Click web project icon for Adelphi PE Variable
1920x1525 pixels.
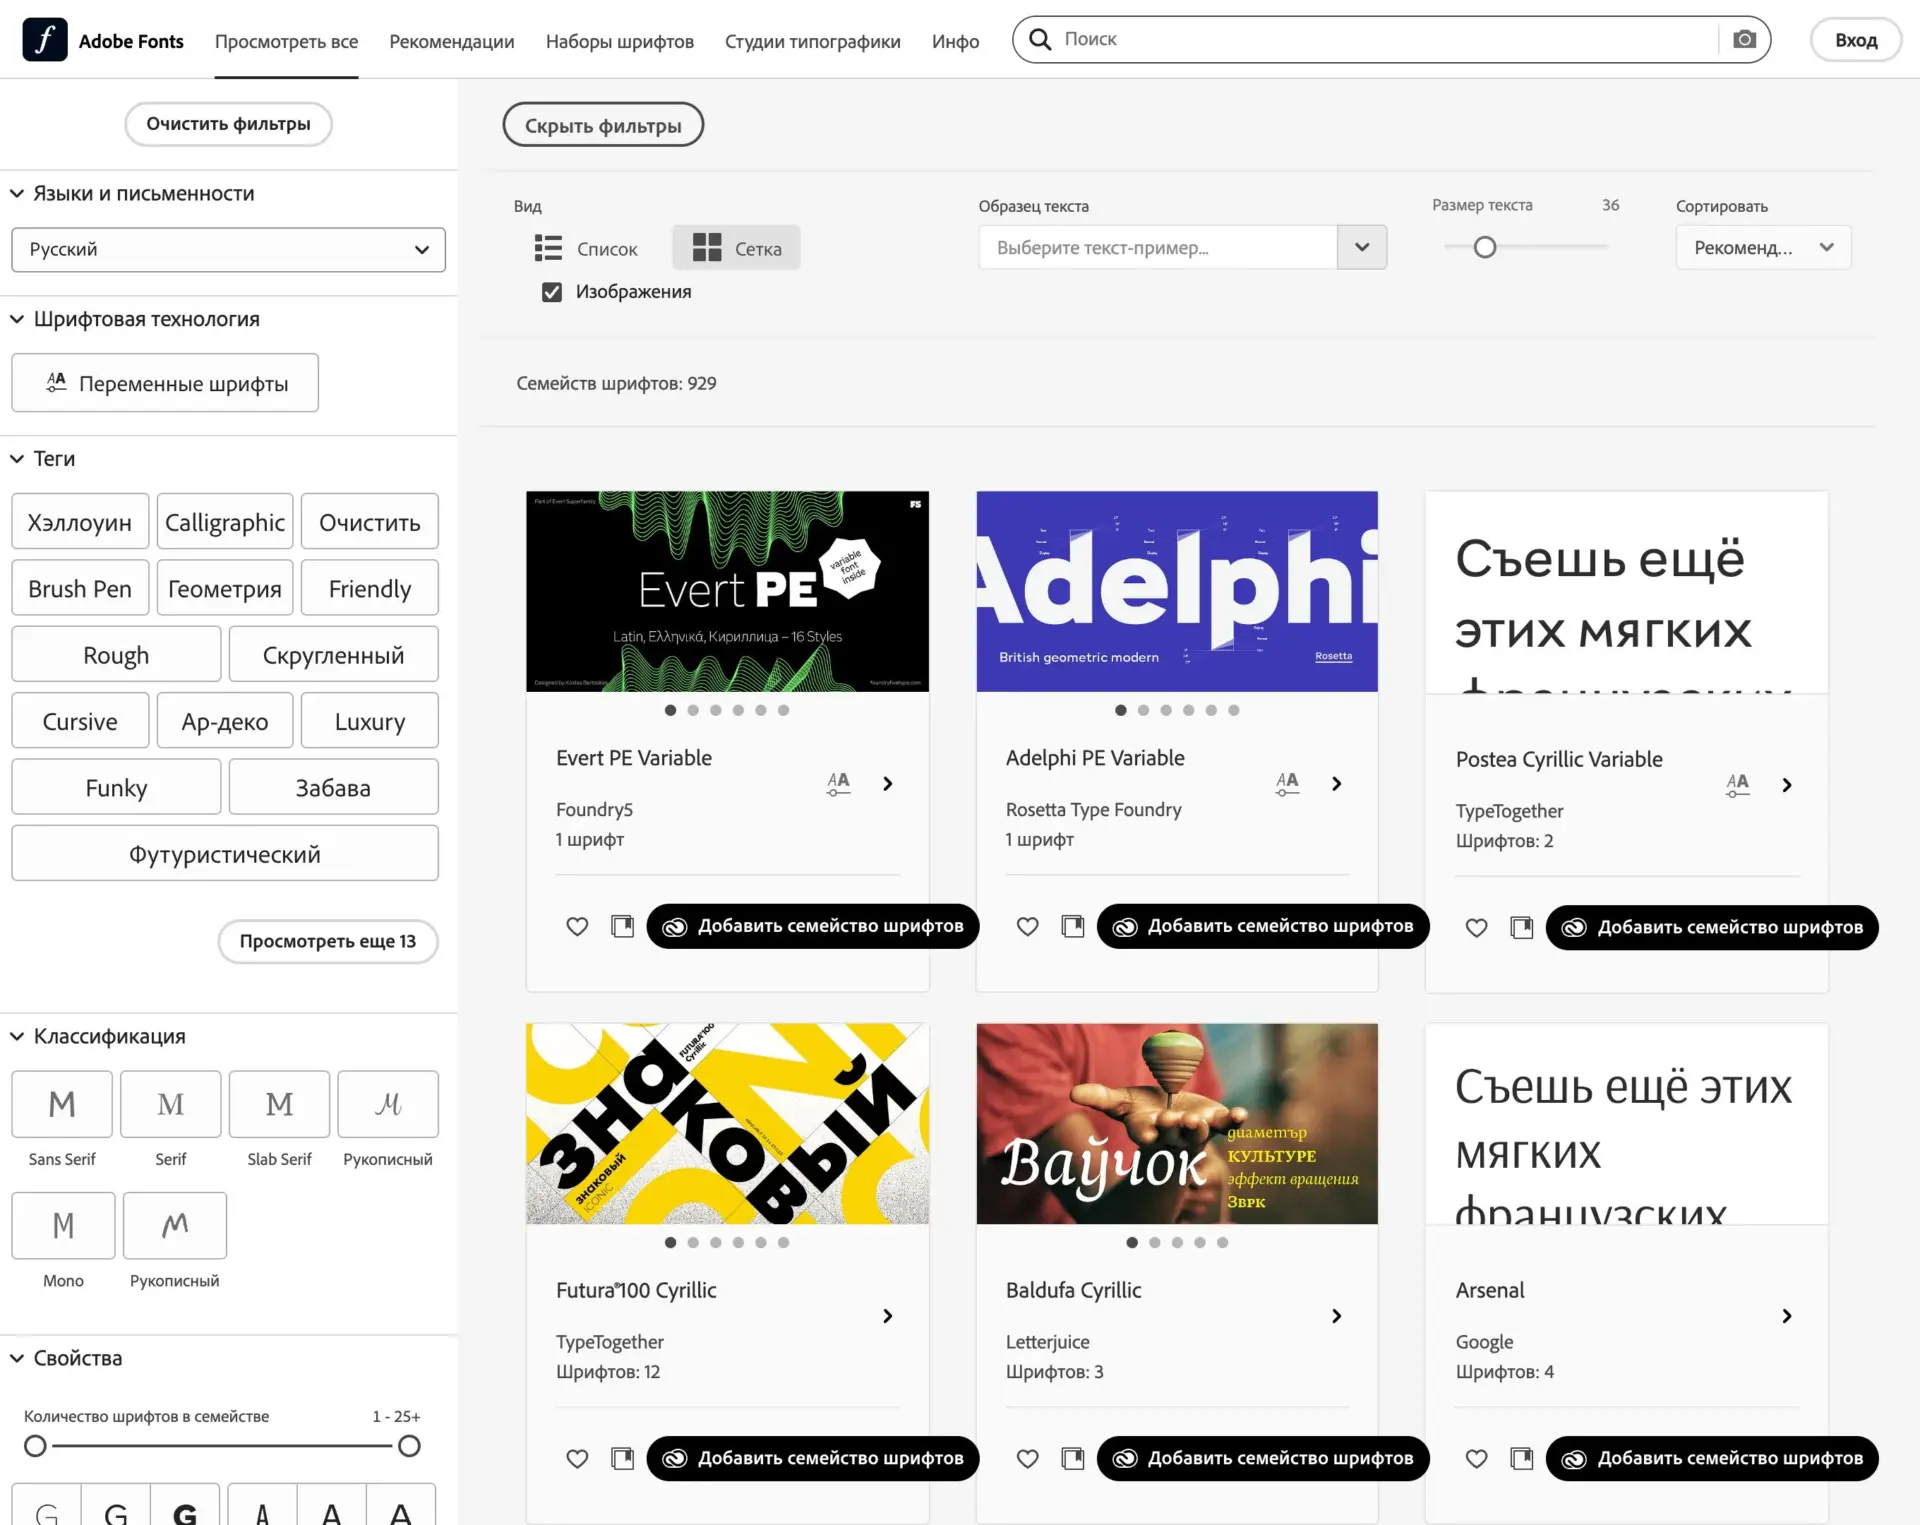[1072, 926]
